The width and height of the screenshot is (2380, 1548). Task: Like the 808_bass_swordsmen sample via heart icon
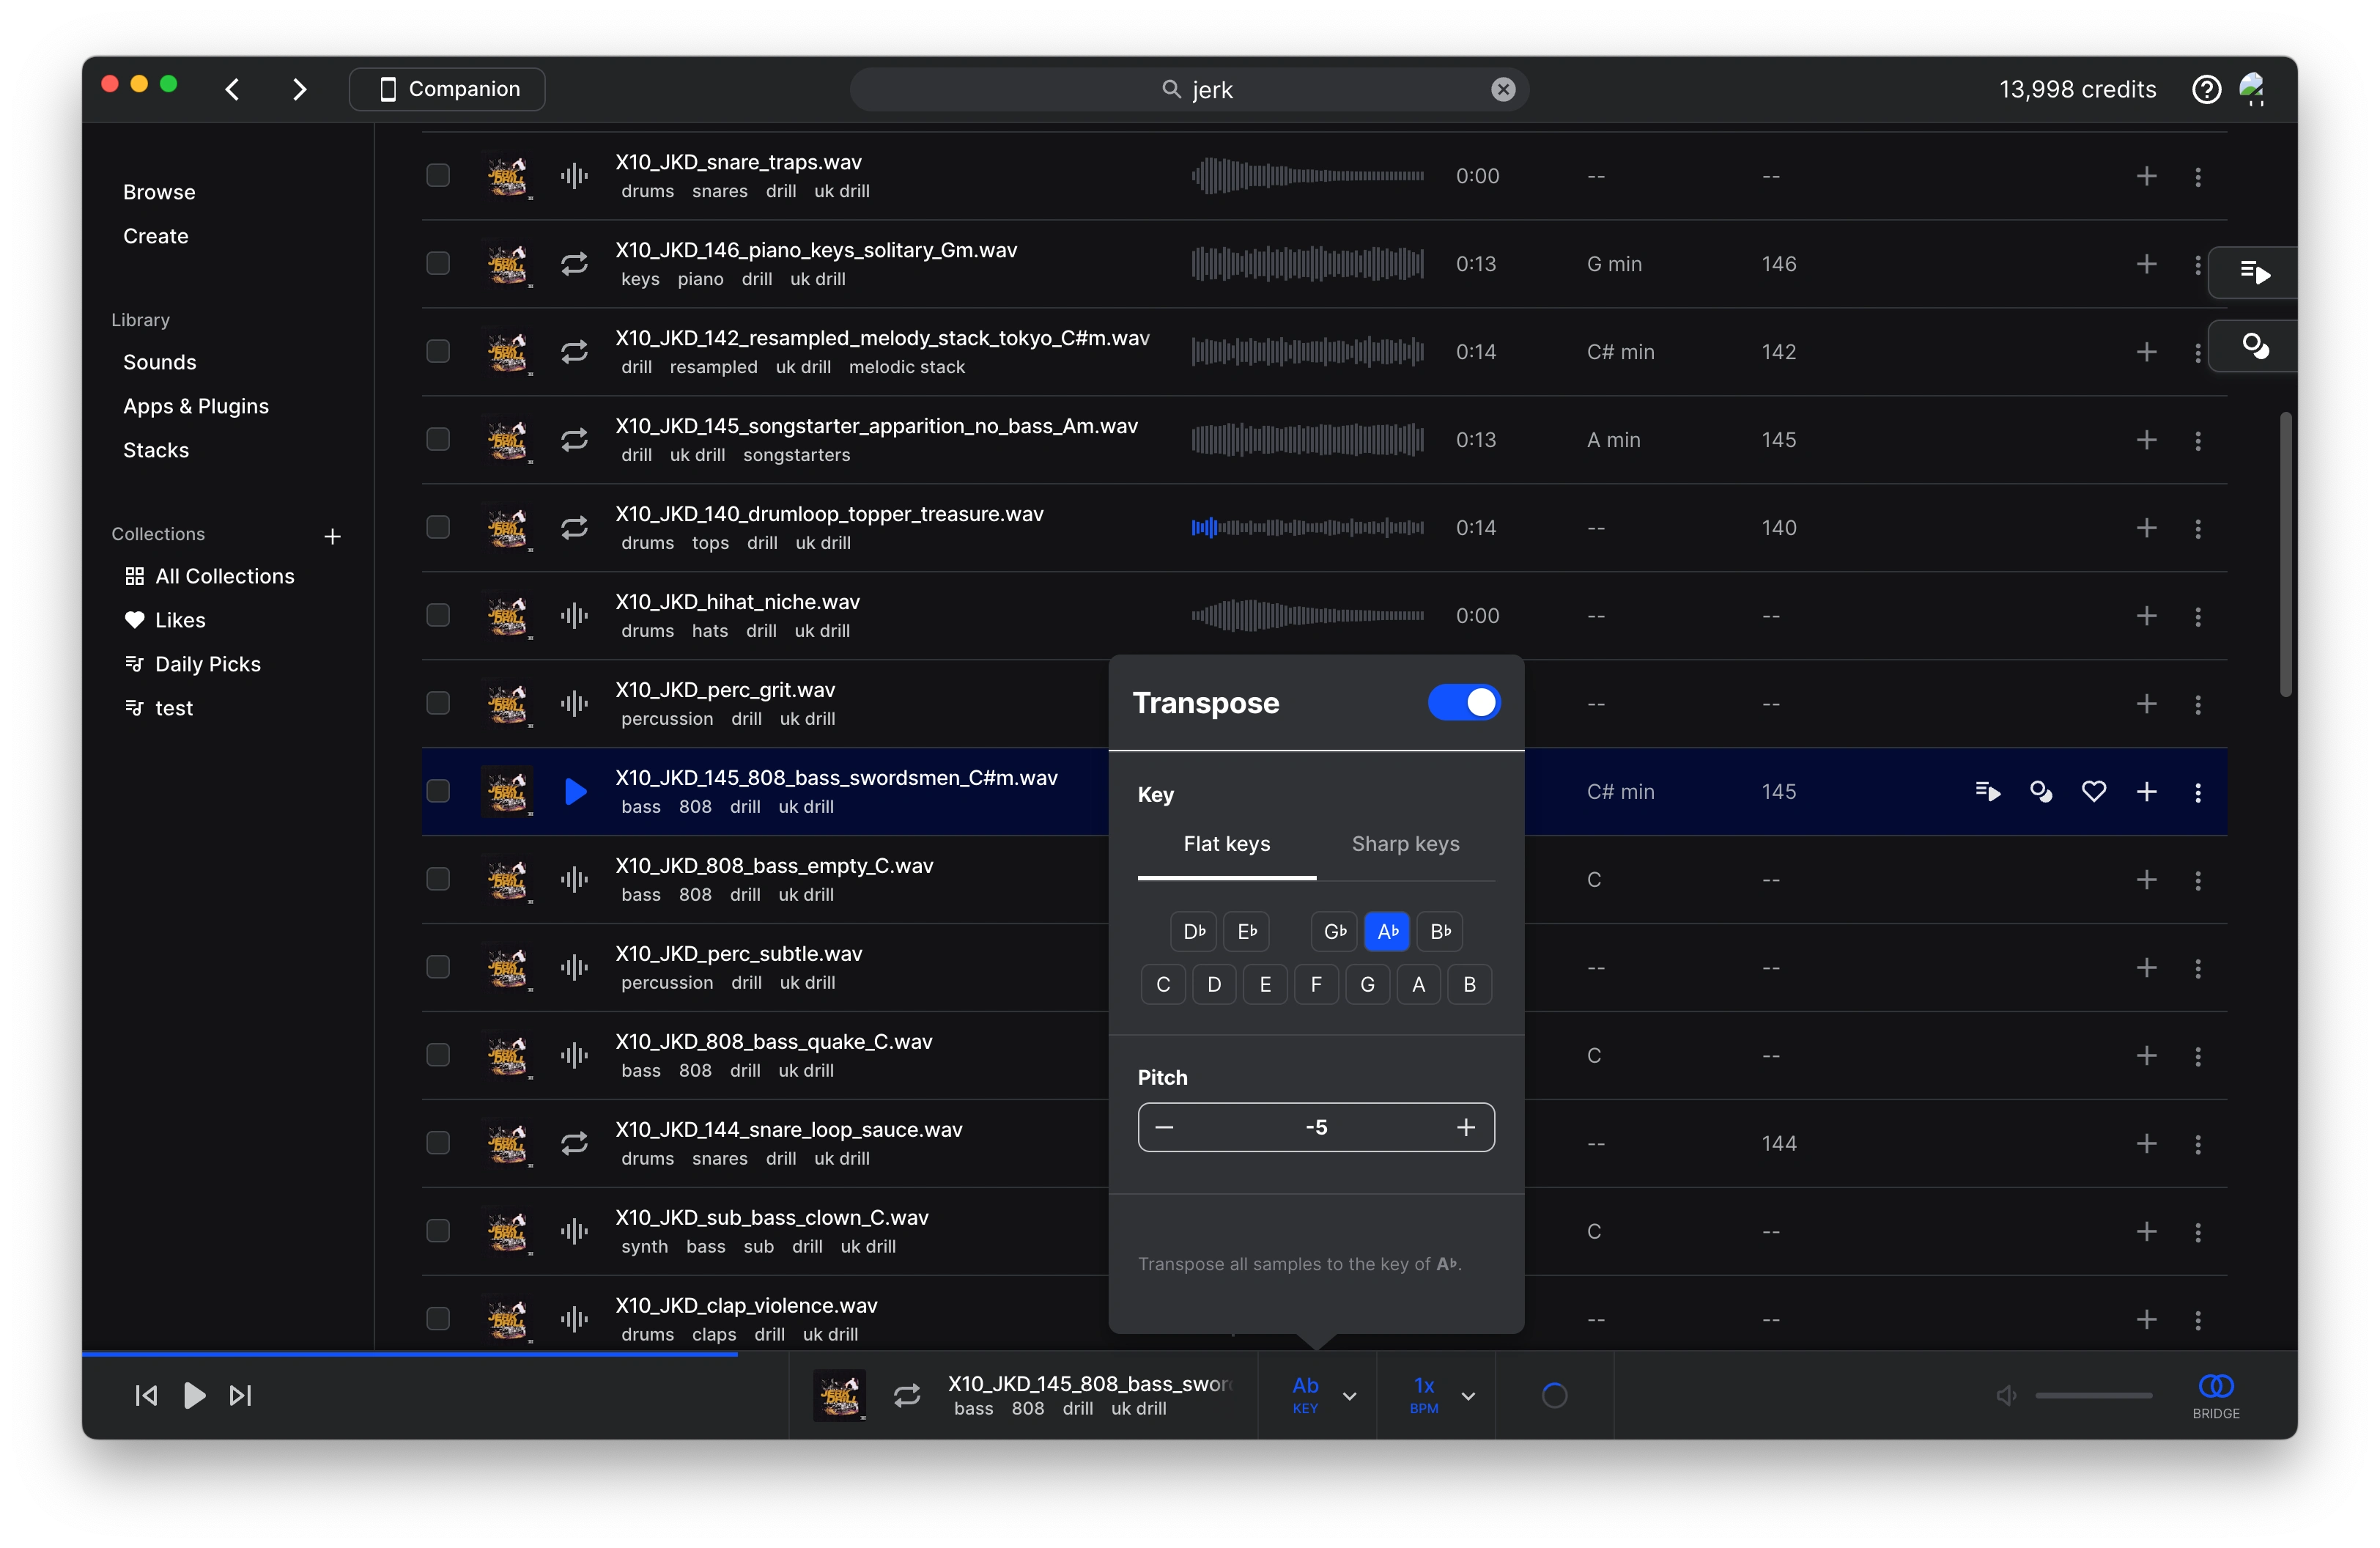(2094, 791)
